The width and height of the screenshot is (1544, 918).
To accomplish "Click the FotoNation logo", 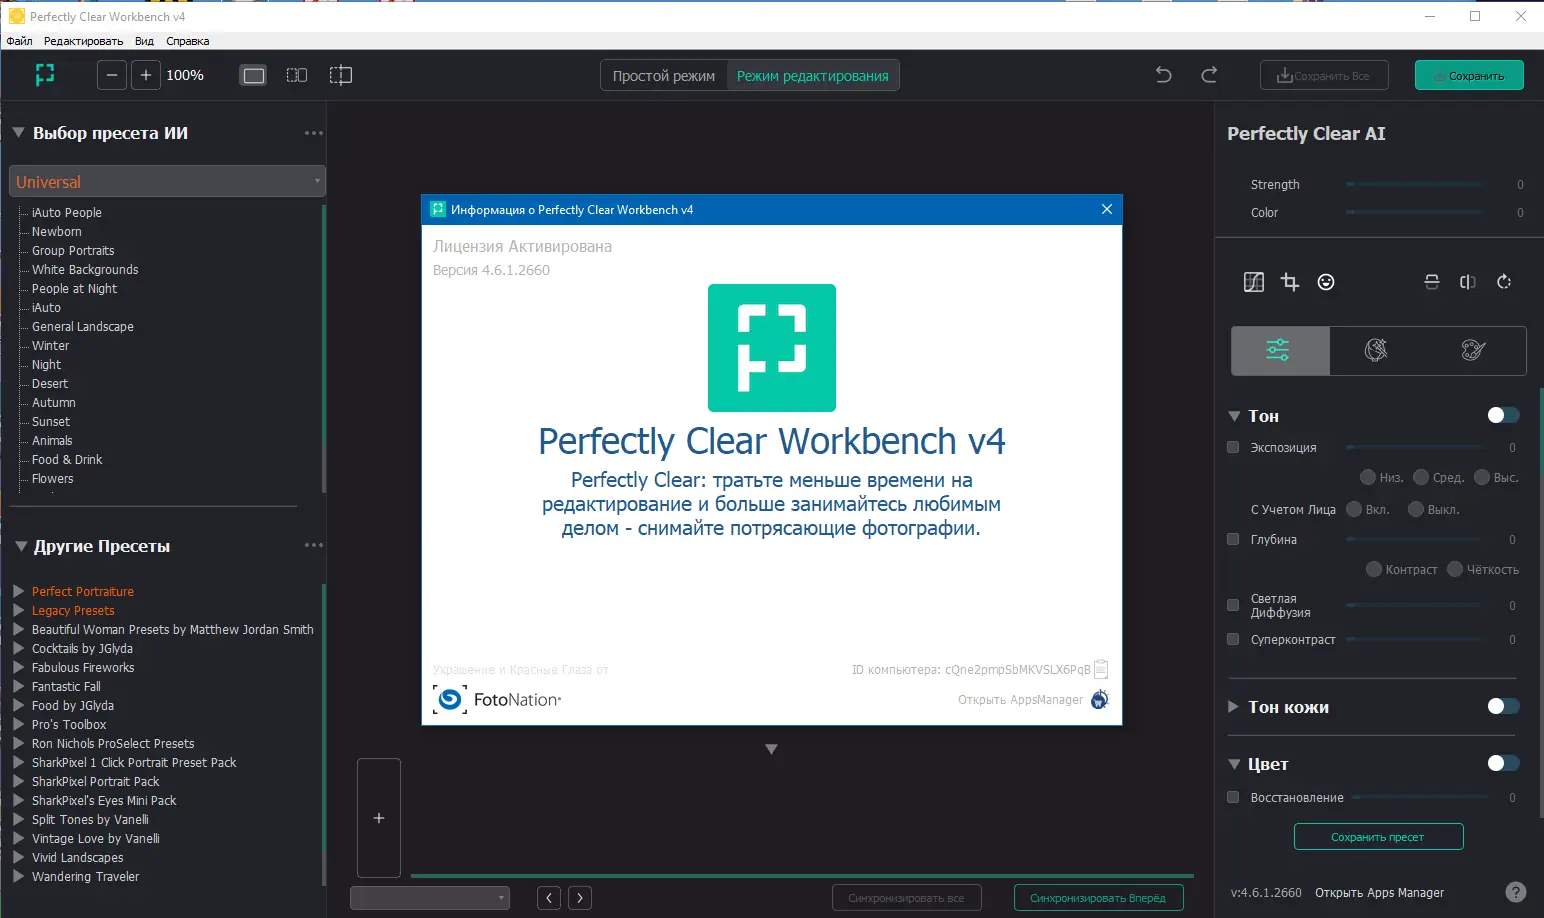I will pos(497,699).
